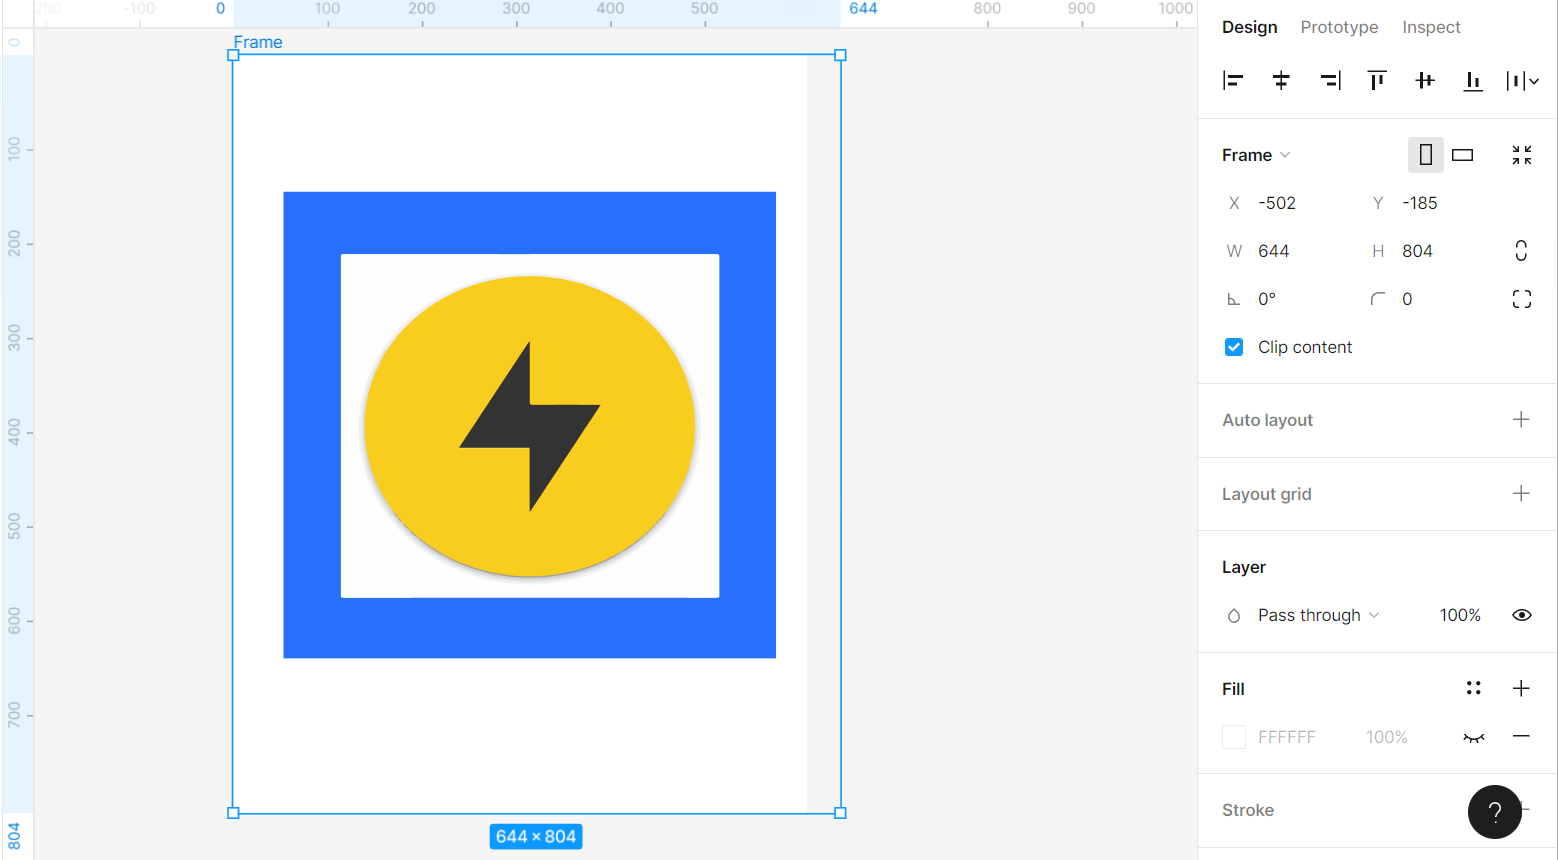Click the align top icon
The height and width of the screenshot is (860, 1558).
click(1377, 81)
